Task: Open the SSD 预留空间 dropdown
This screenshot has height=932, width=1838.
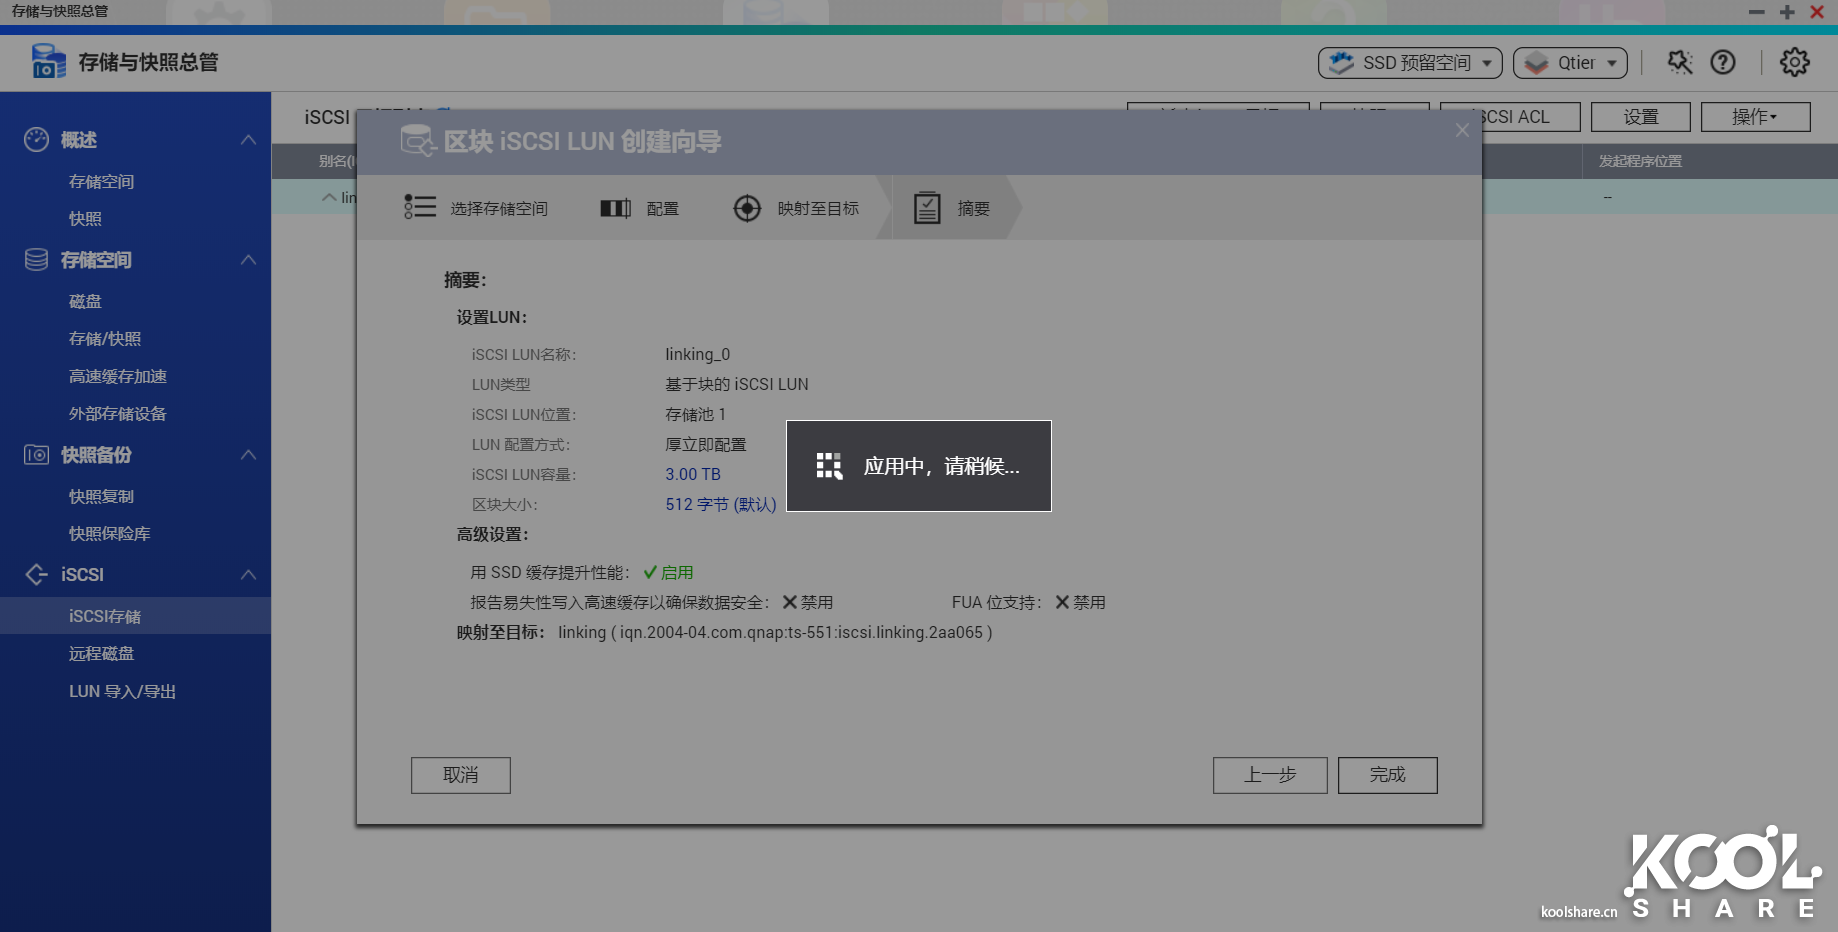Action: [1410, 63]
